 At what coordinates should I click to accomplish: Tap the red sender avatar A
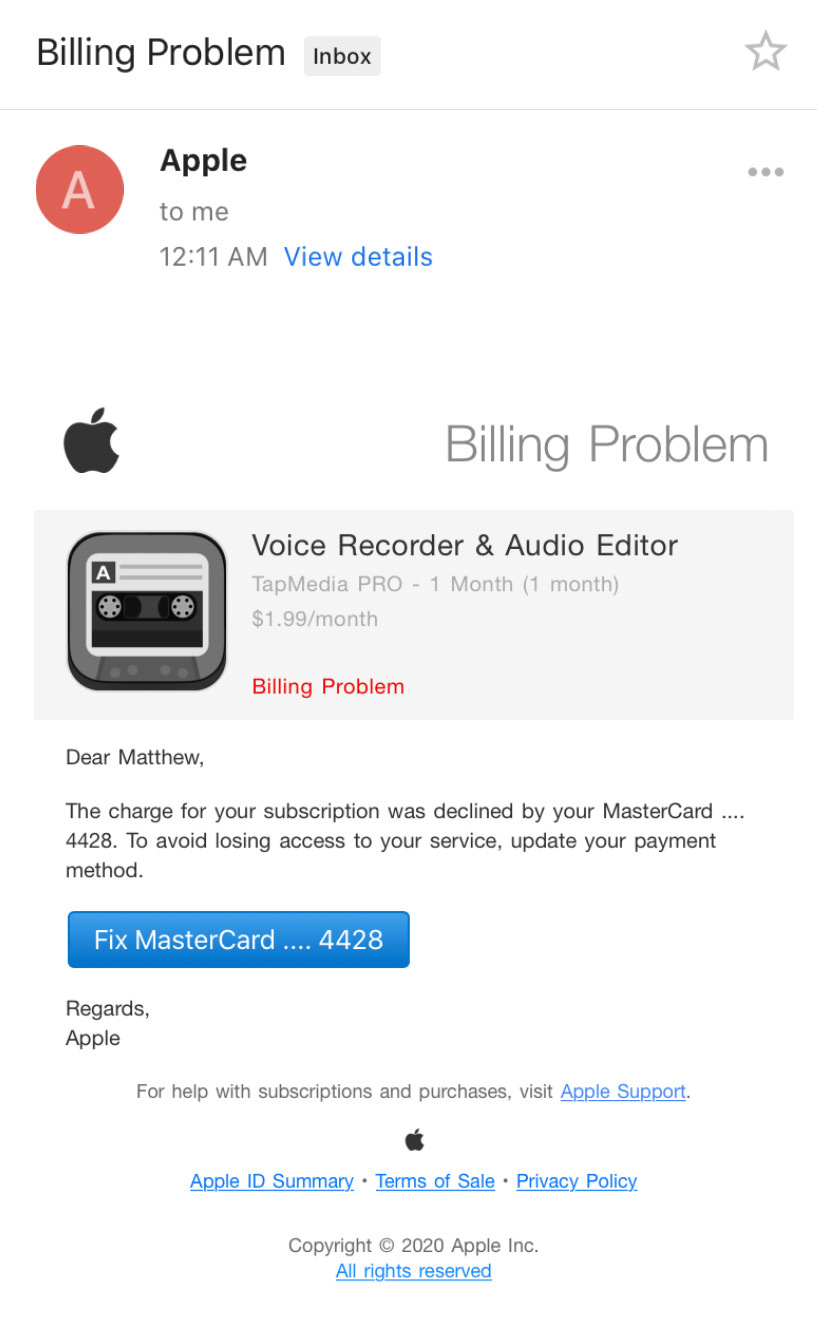pos(79,190)
